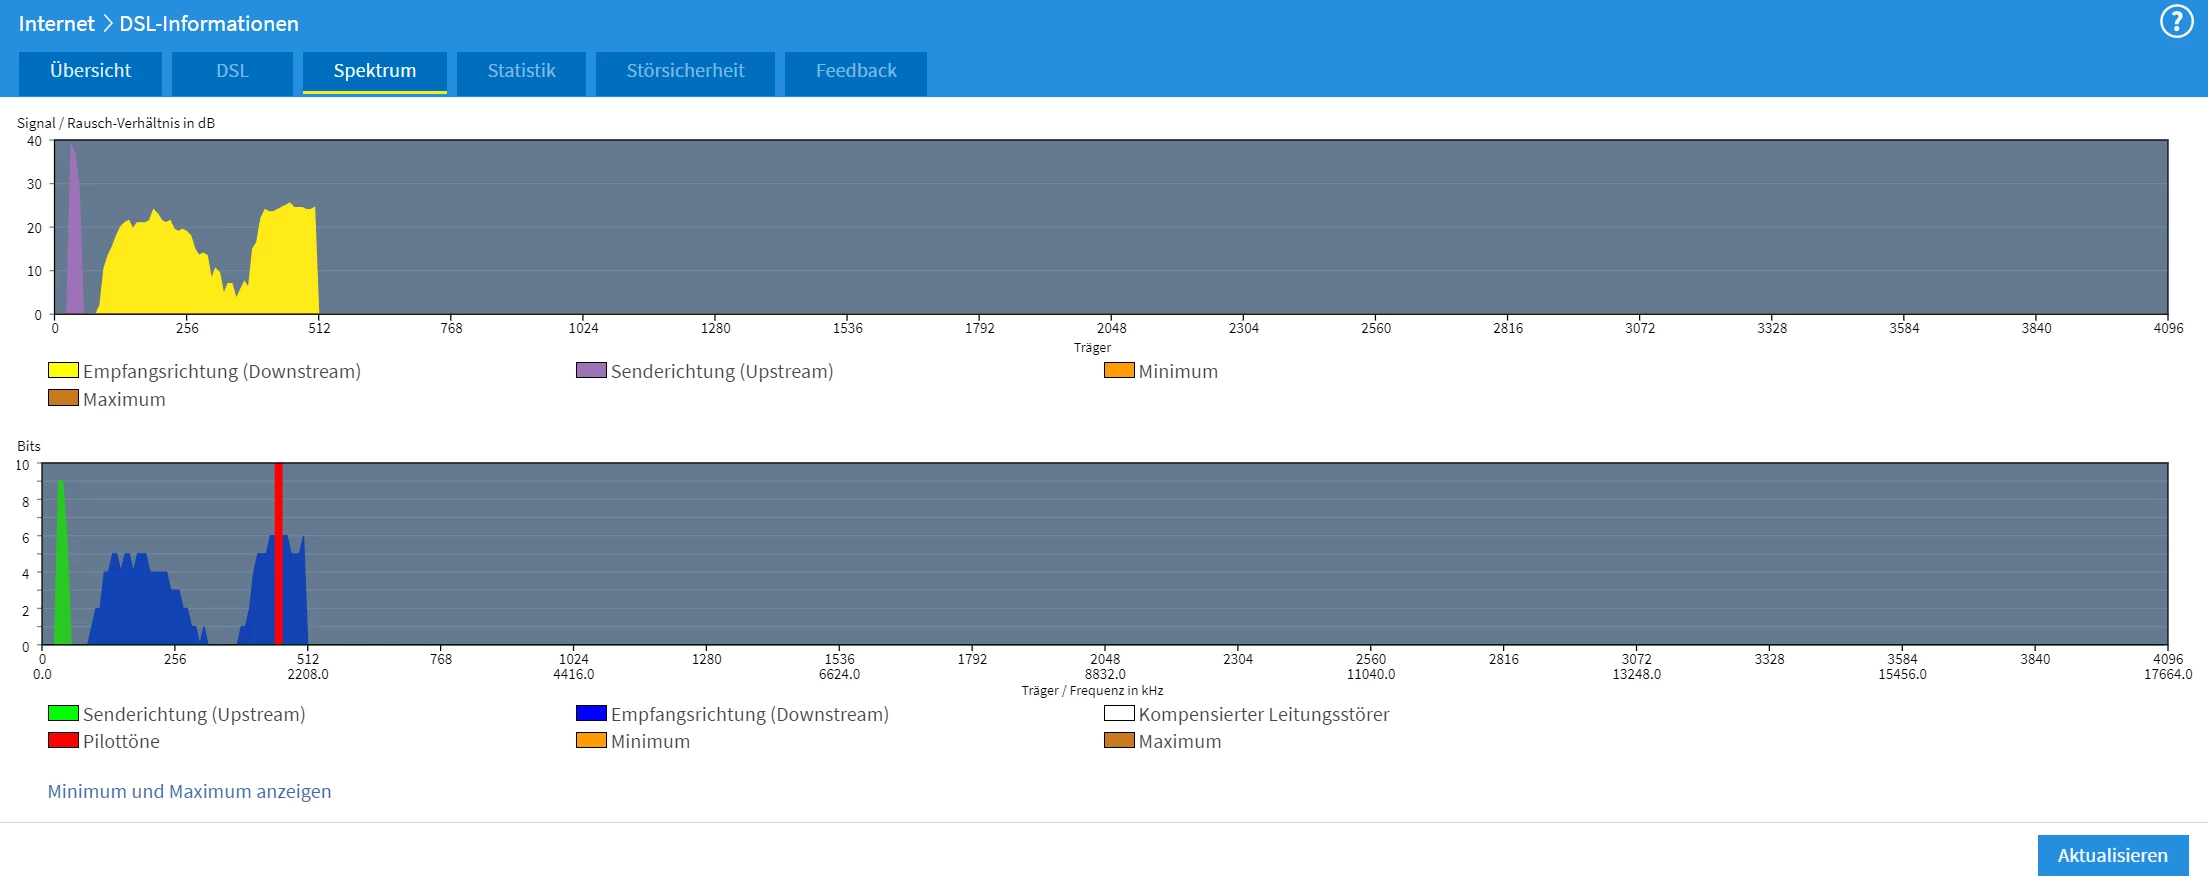Click the 'Pilottöne' legend label
The height and width of the screenshot is (883, 2208).
121,741
